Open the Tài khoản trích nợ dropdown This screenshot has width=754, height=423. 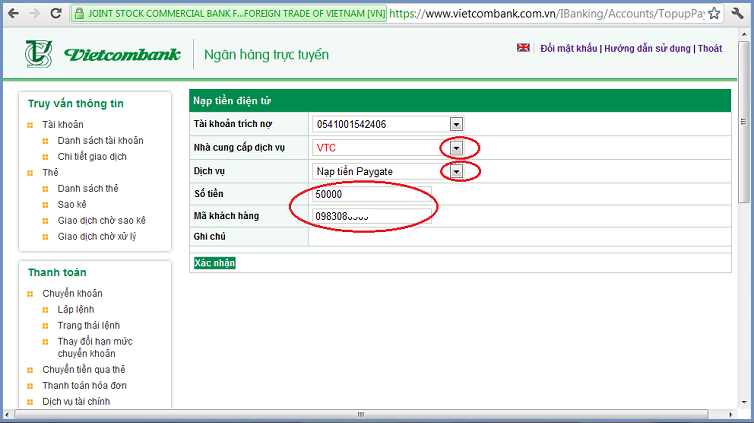click(456, 124)
